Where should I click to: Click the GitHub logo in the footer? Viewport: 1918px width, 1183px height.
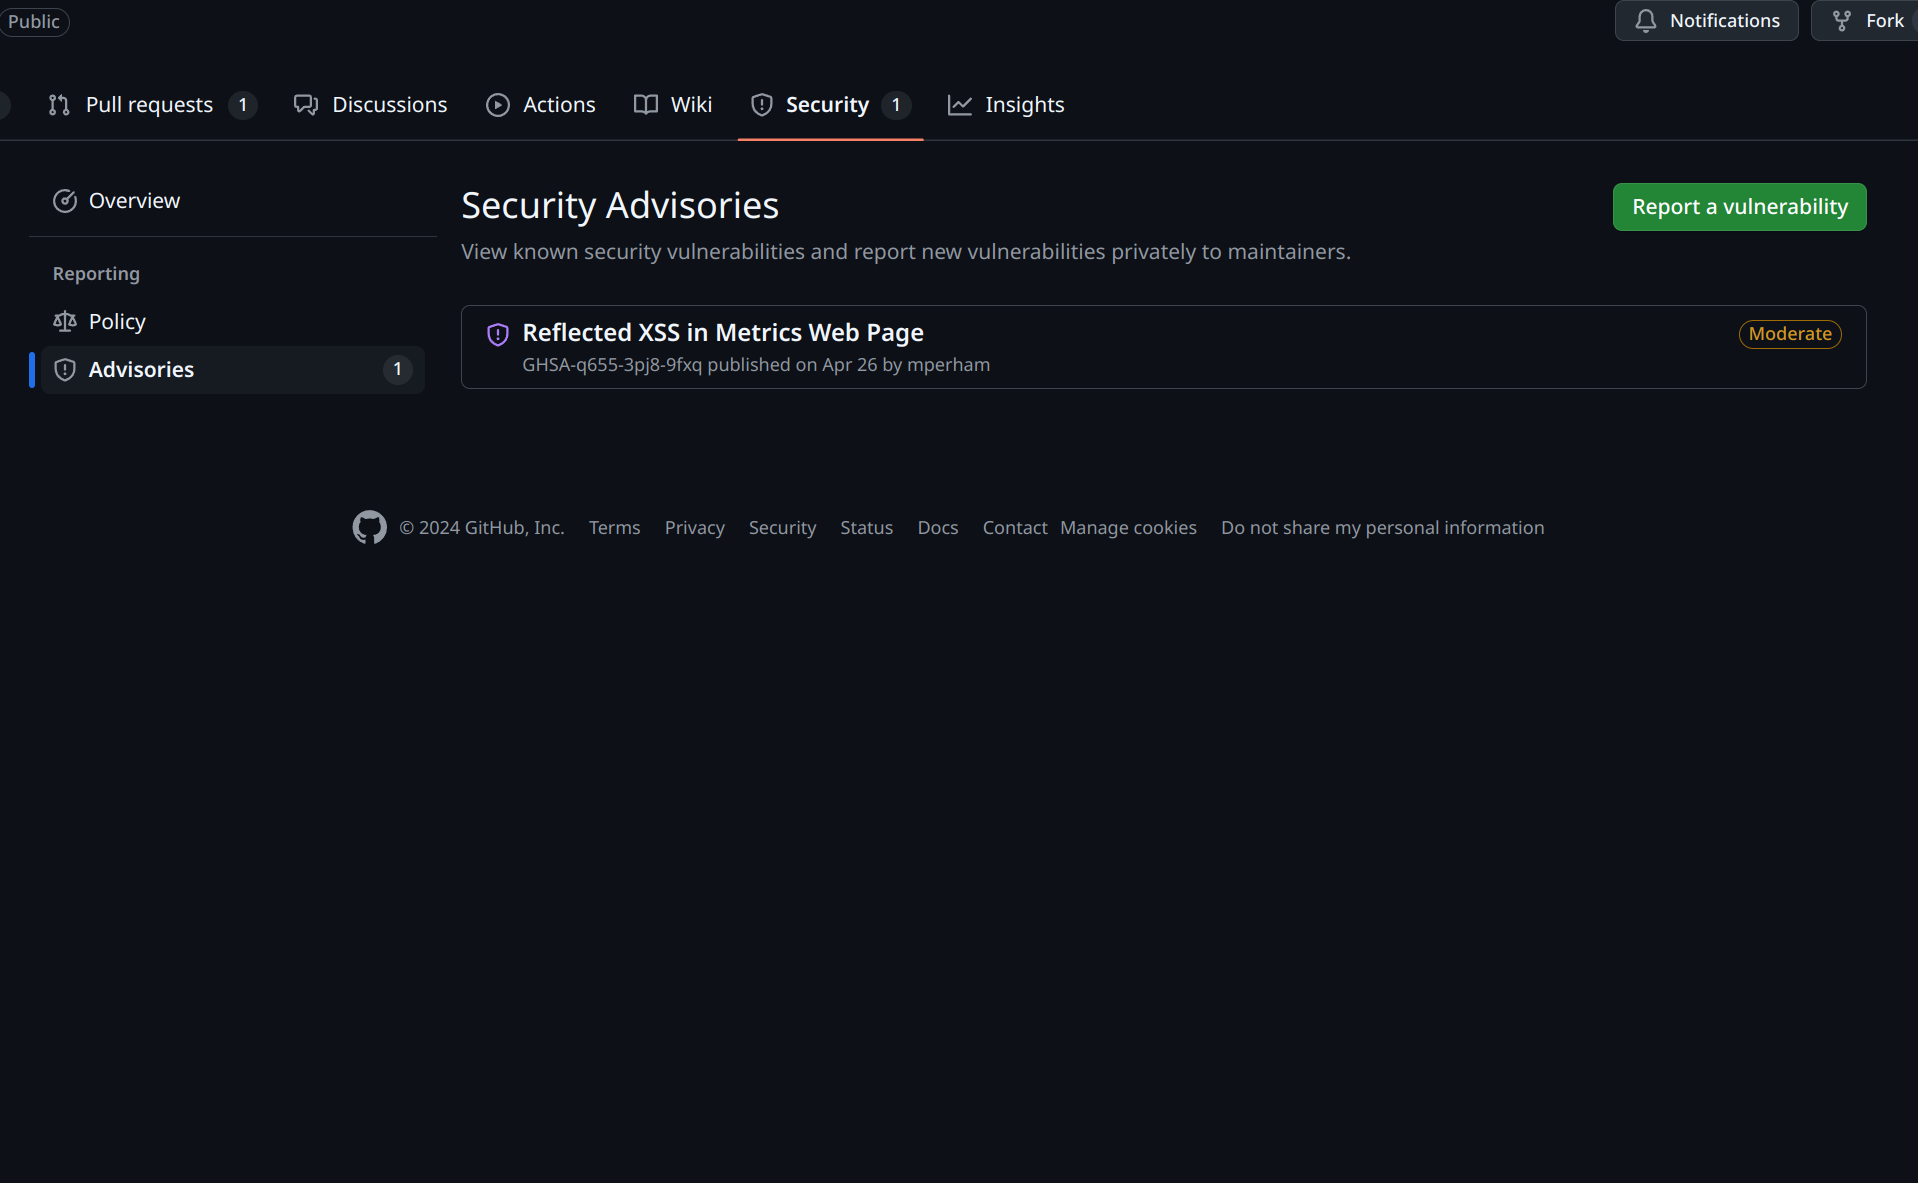(370, 527)
